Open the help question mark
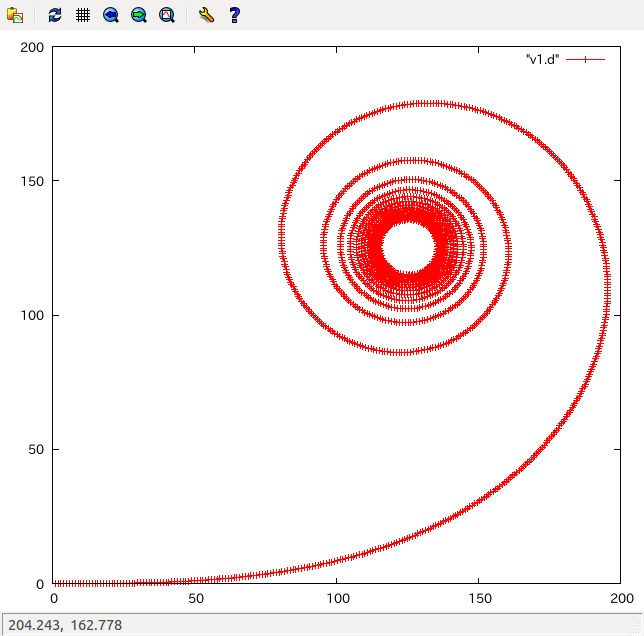 pyautogui.click(x=234, y=15)
